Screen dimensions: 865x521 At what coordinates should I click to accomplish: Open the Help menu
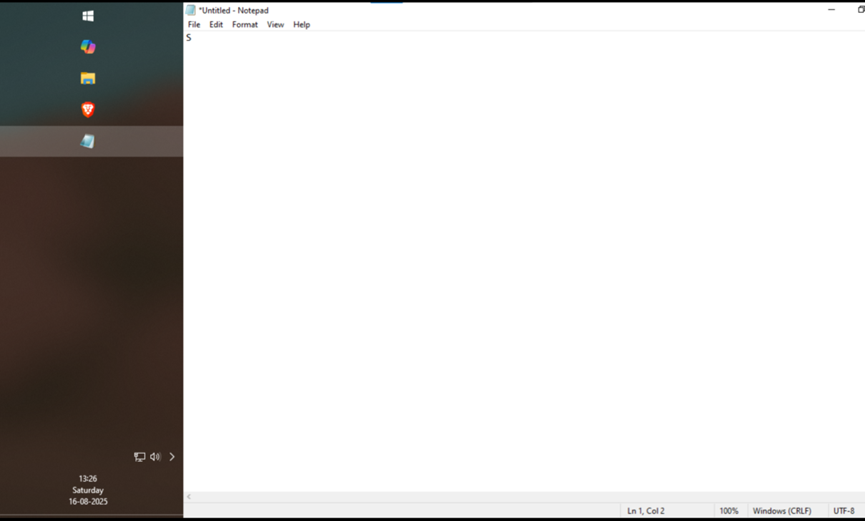[x=301, y=24]
